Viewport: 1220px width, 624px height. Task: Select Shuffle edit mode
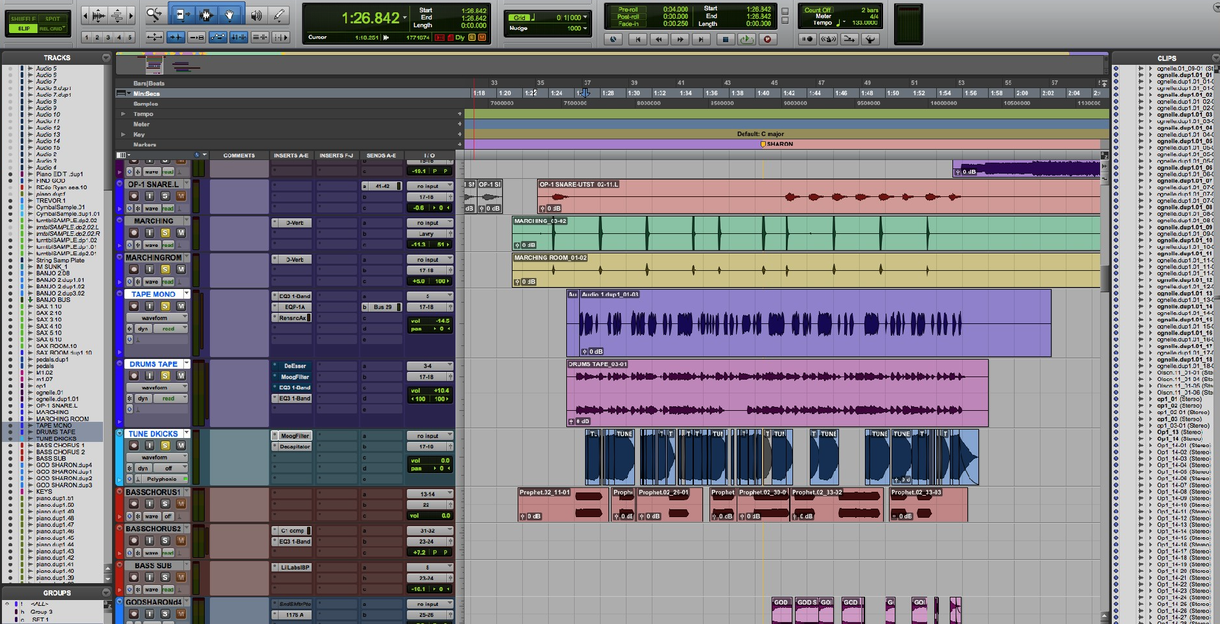(22, 19)
